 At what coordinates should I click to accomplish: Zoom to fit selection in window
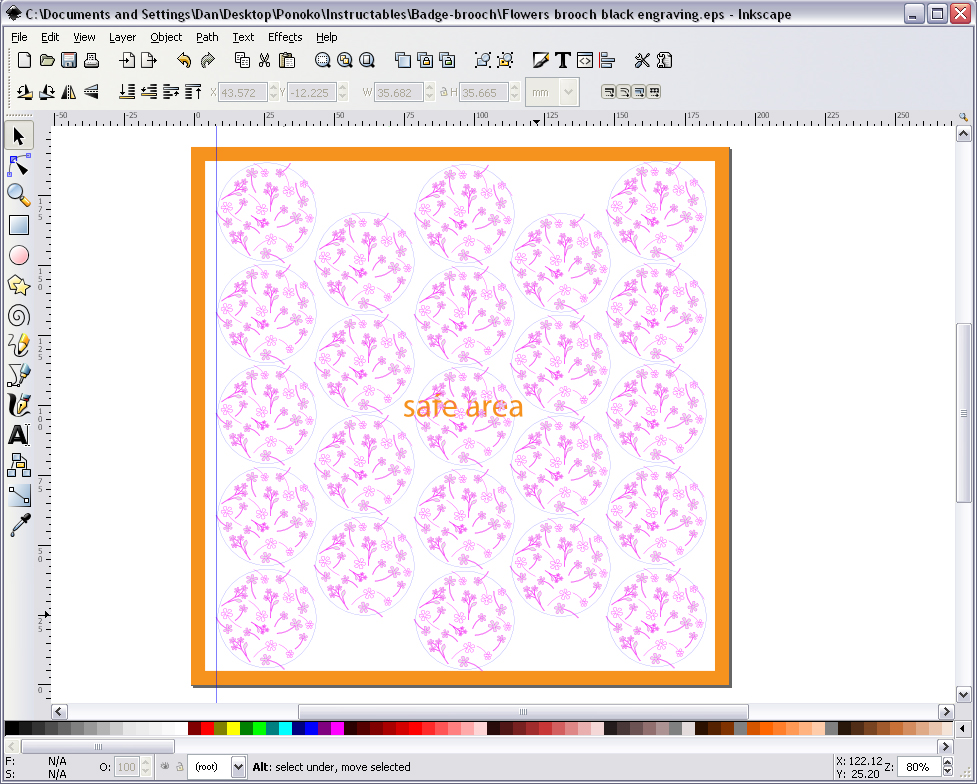coord(322,60)
